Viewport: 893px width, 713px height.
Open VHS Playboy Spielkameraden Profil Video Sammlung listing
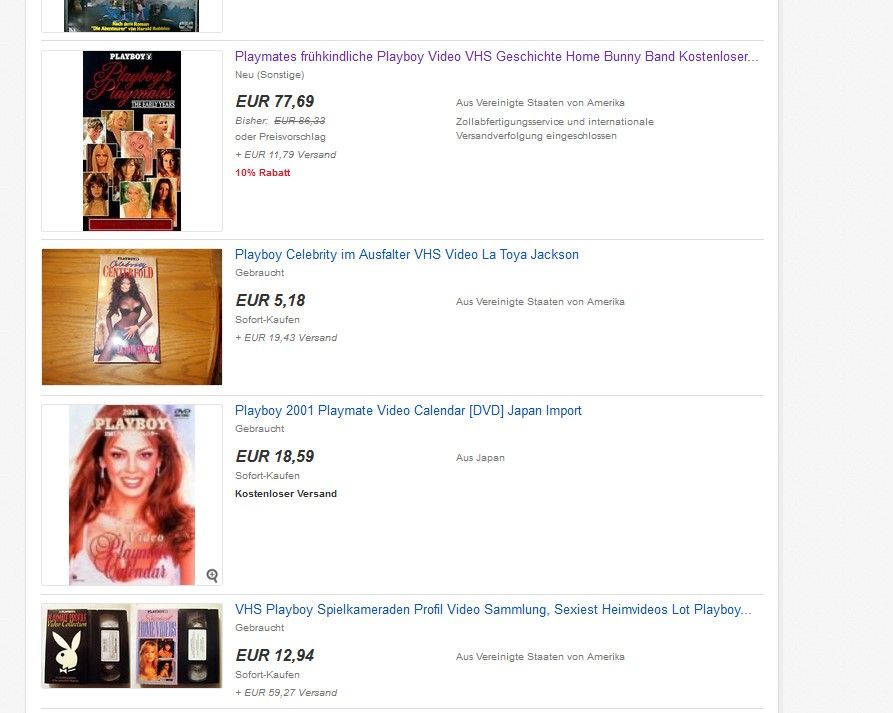(493, 609)
